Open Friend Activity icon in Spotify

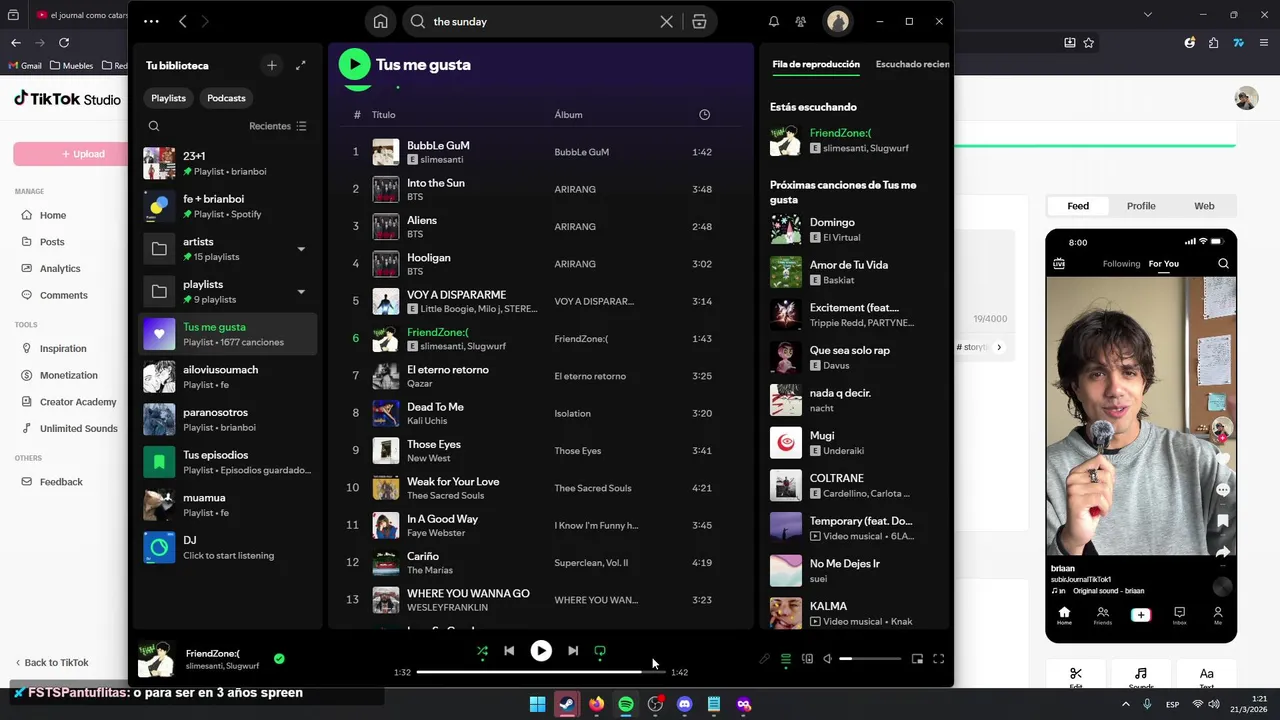(801, 21)
